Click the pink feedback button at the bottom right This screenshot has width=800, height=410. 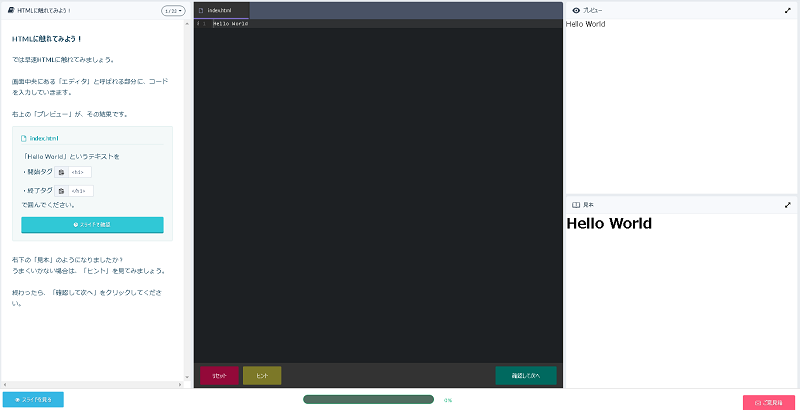coord(769,402)
